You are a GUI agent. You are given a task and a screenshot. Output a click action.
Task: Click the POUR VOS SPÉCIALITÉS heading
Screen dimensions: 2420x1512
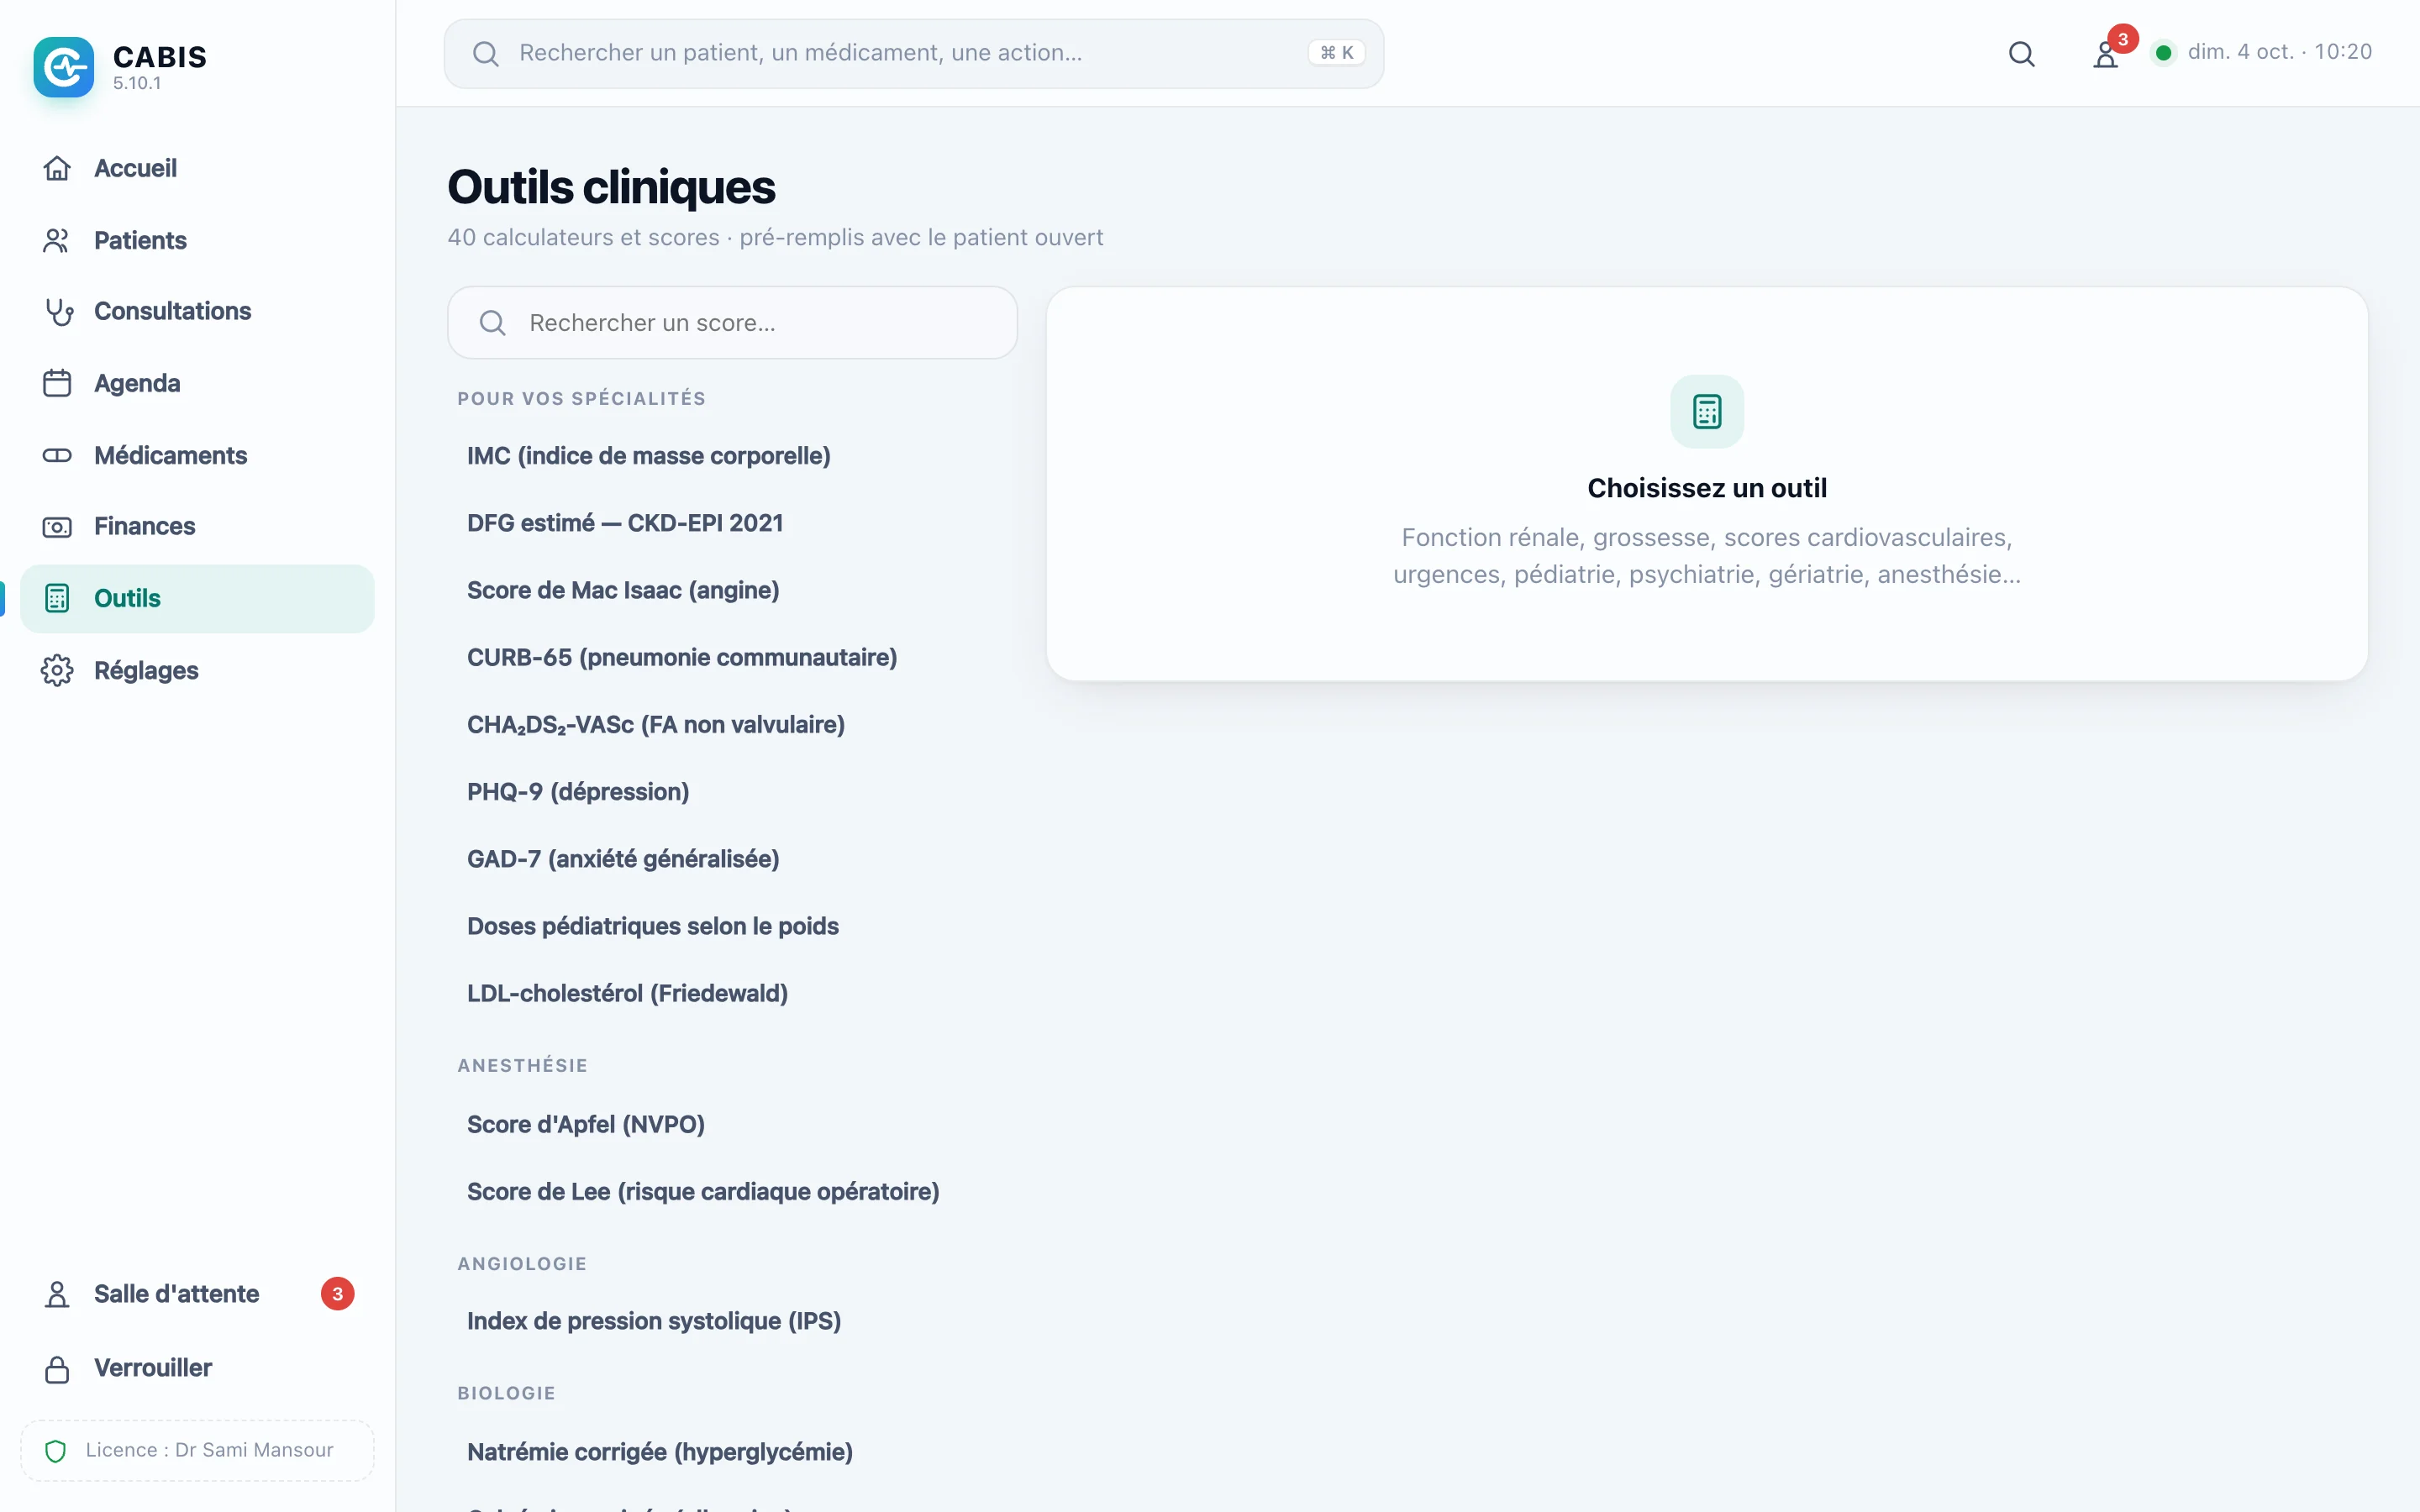[581, 398]
